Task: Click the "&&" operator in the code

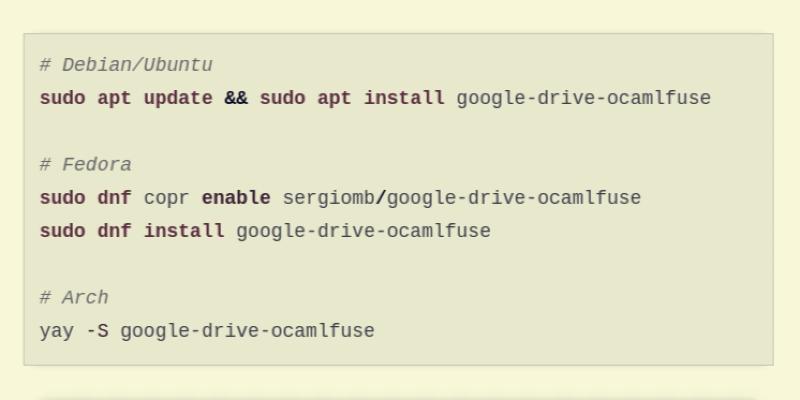Action: pyautogui.click(x=236, y=98)
